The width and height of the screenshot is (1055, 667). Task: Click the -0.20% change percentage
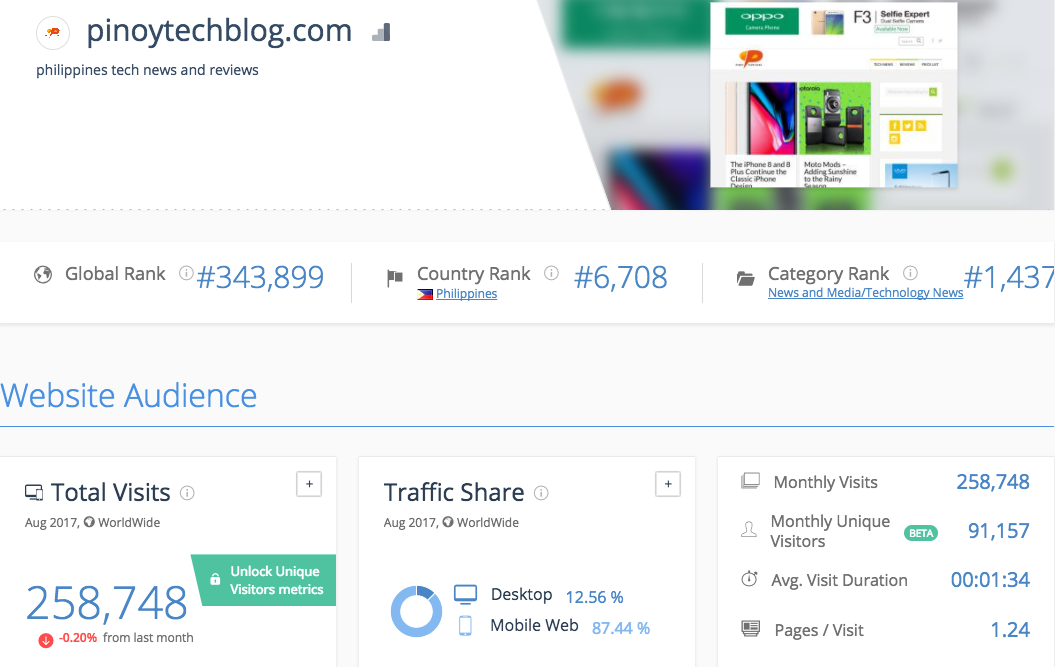pos(78,637)
